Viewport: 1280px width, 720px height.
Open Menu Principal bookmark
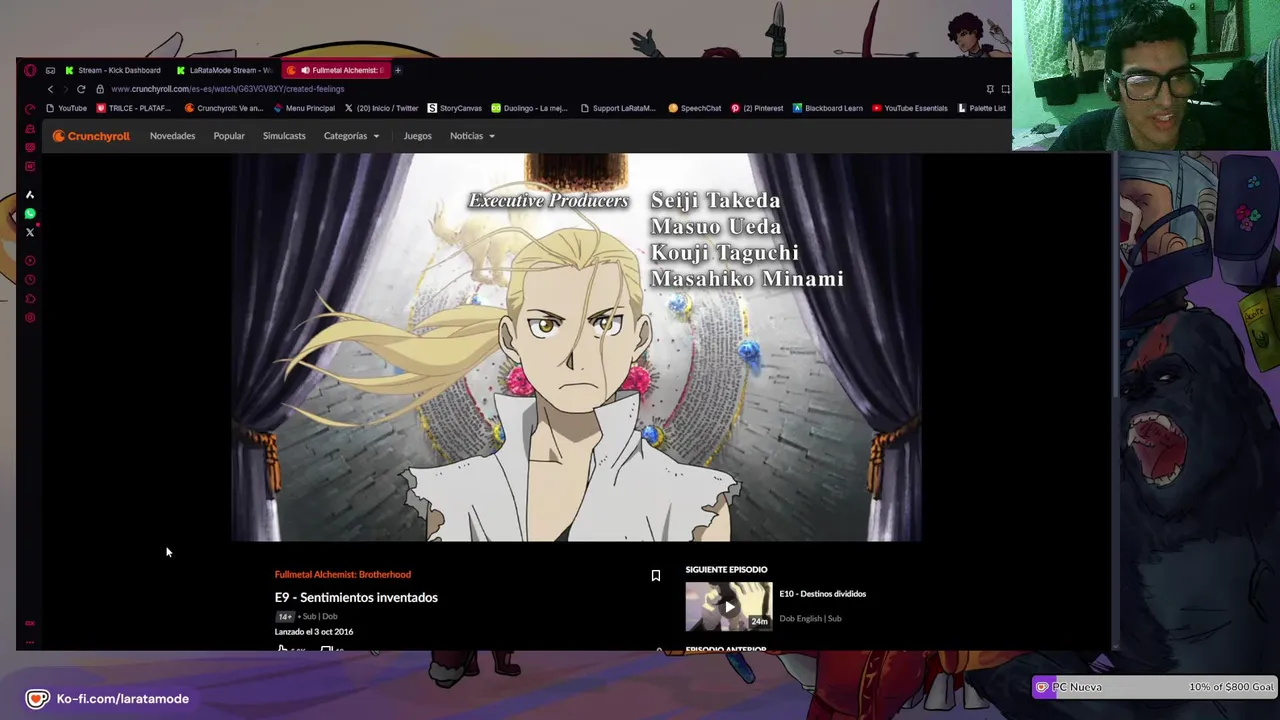click(x=304, y=108)
